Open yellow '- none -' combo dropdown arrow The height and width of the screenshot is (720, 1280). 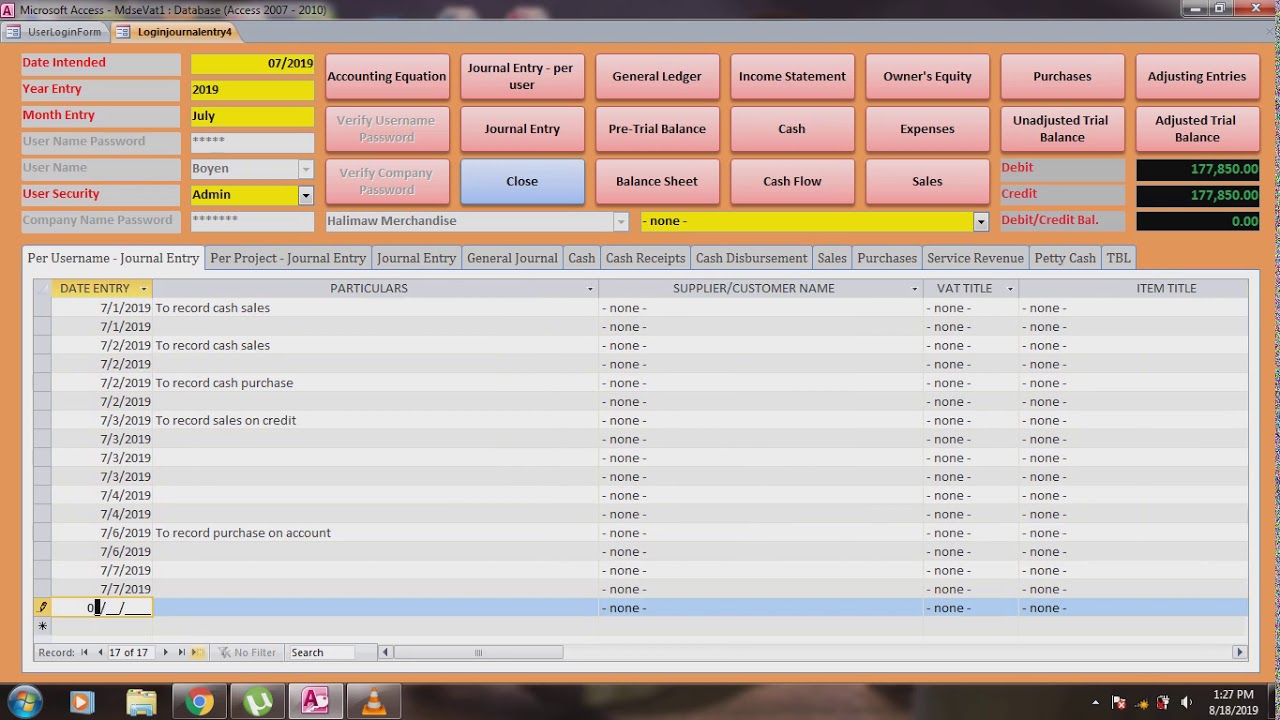(x=981, y=221)
